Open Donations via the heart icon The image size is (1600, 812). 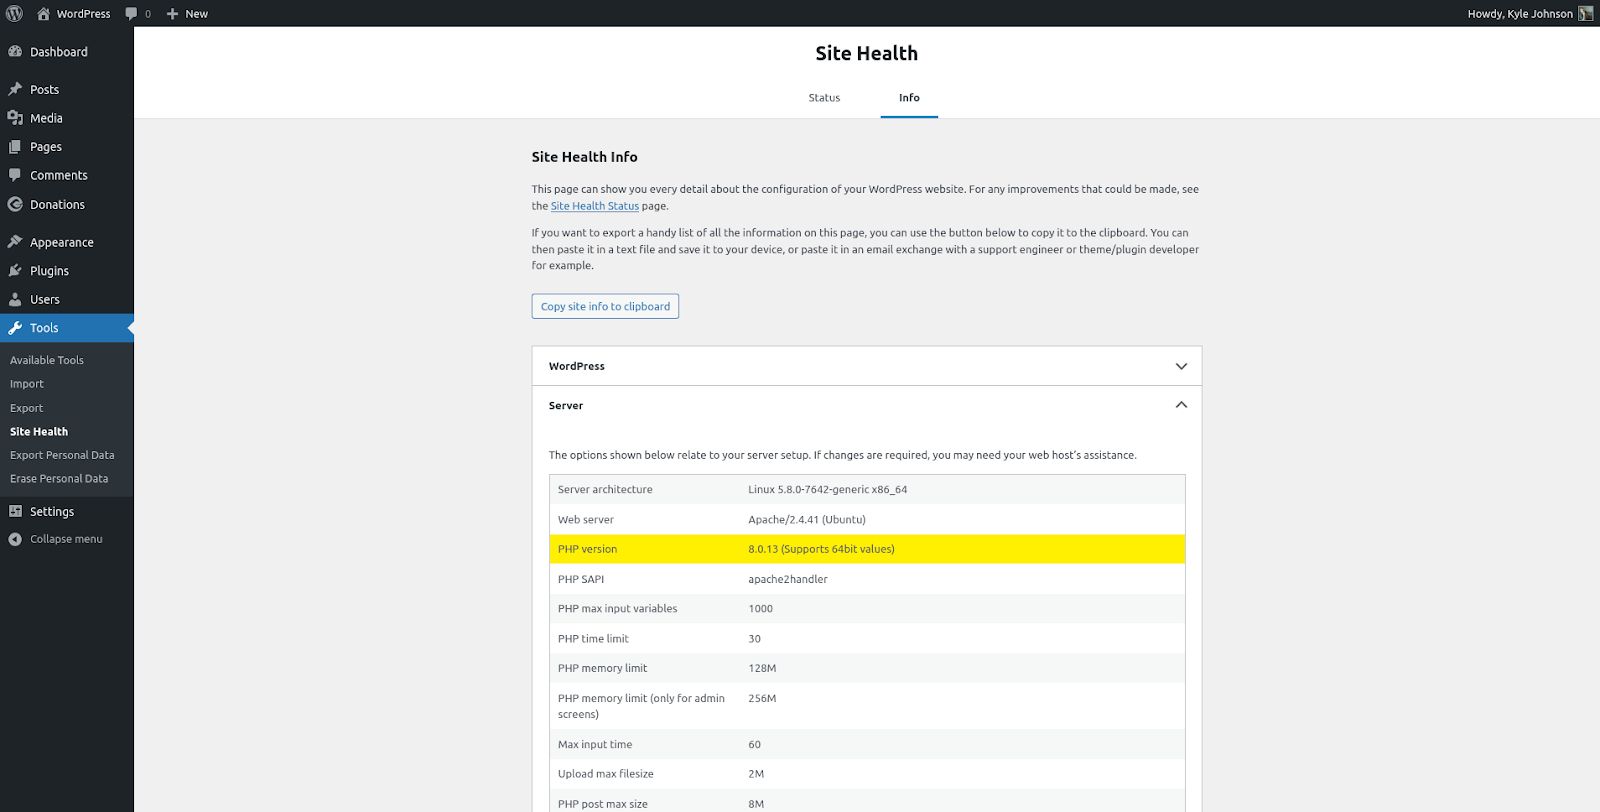tap(15, 204)
